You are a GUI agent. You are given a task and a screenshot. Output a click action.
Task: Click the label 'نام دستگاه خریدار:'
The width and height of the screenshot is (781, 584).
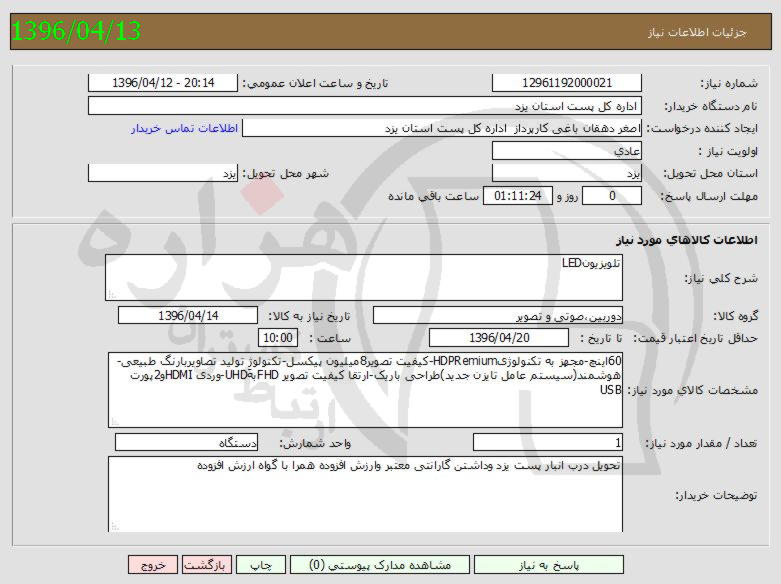(711, 106)
